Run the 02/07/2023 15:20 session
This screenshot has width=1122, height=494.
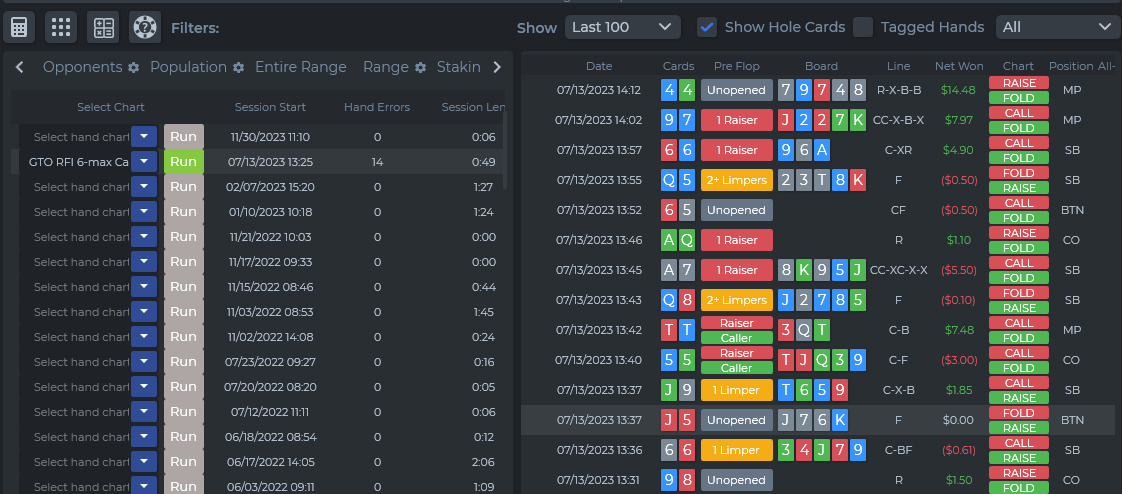[x=183, y=187]
